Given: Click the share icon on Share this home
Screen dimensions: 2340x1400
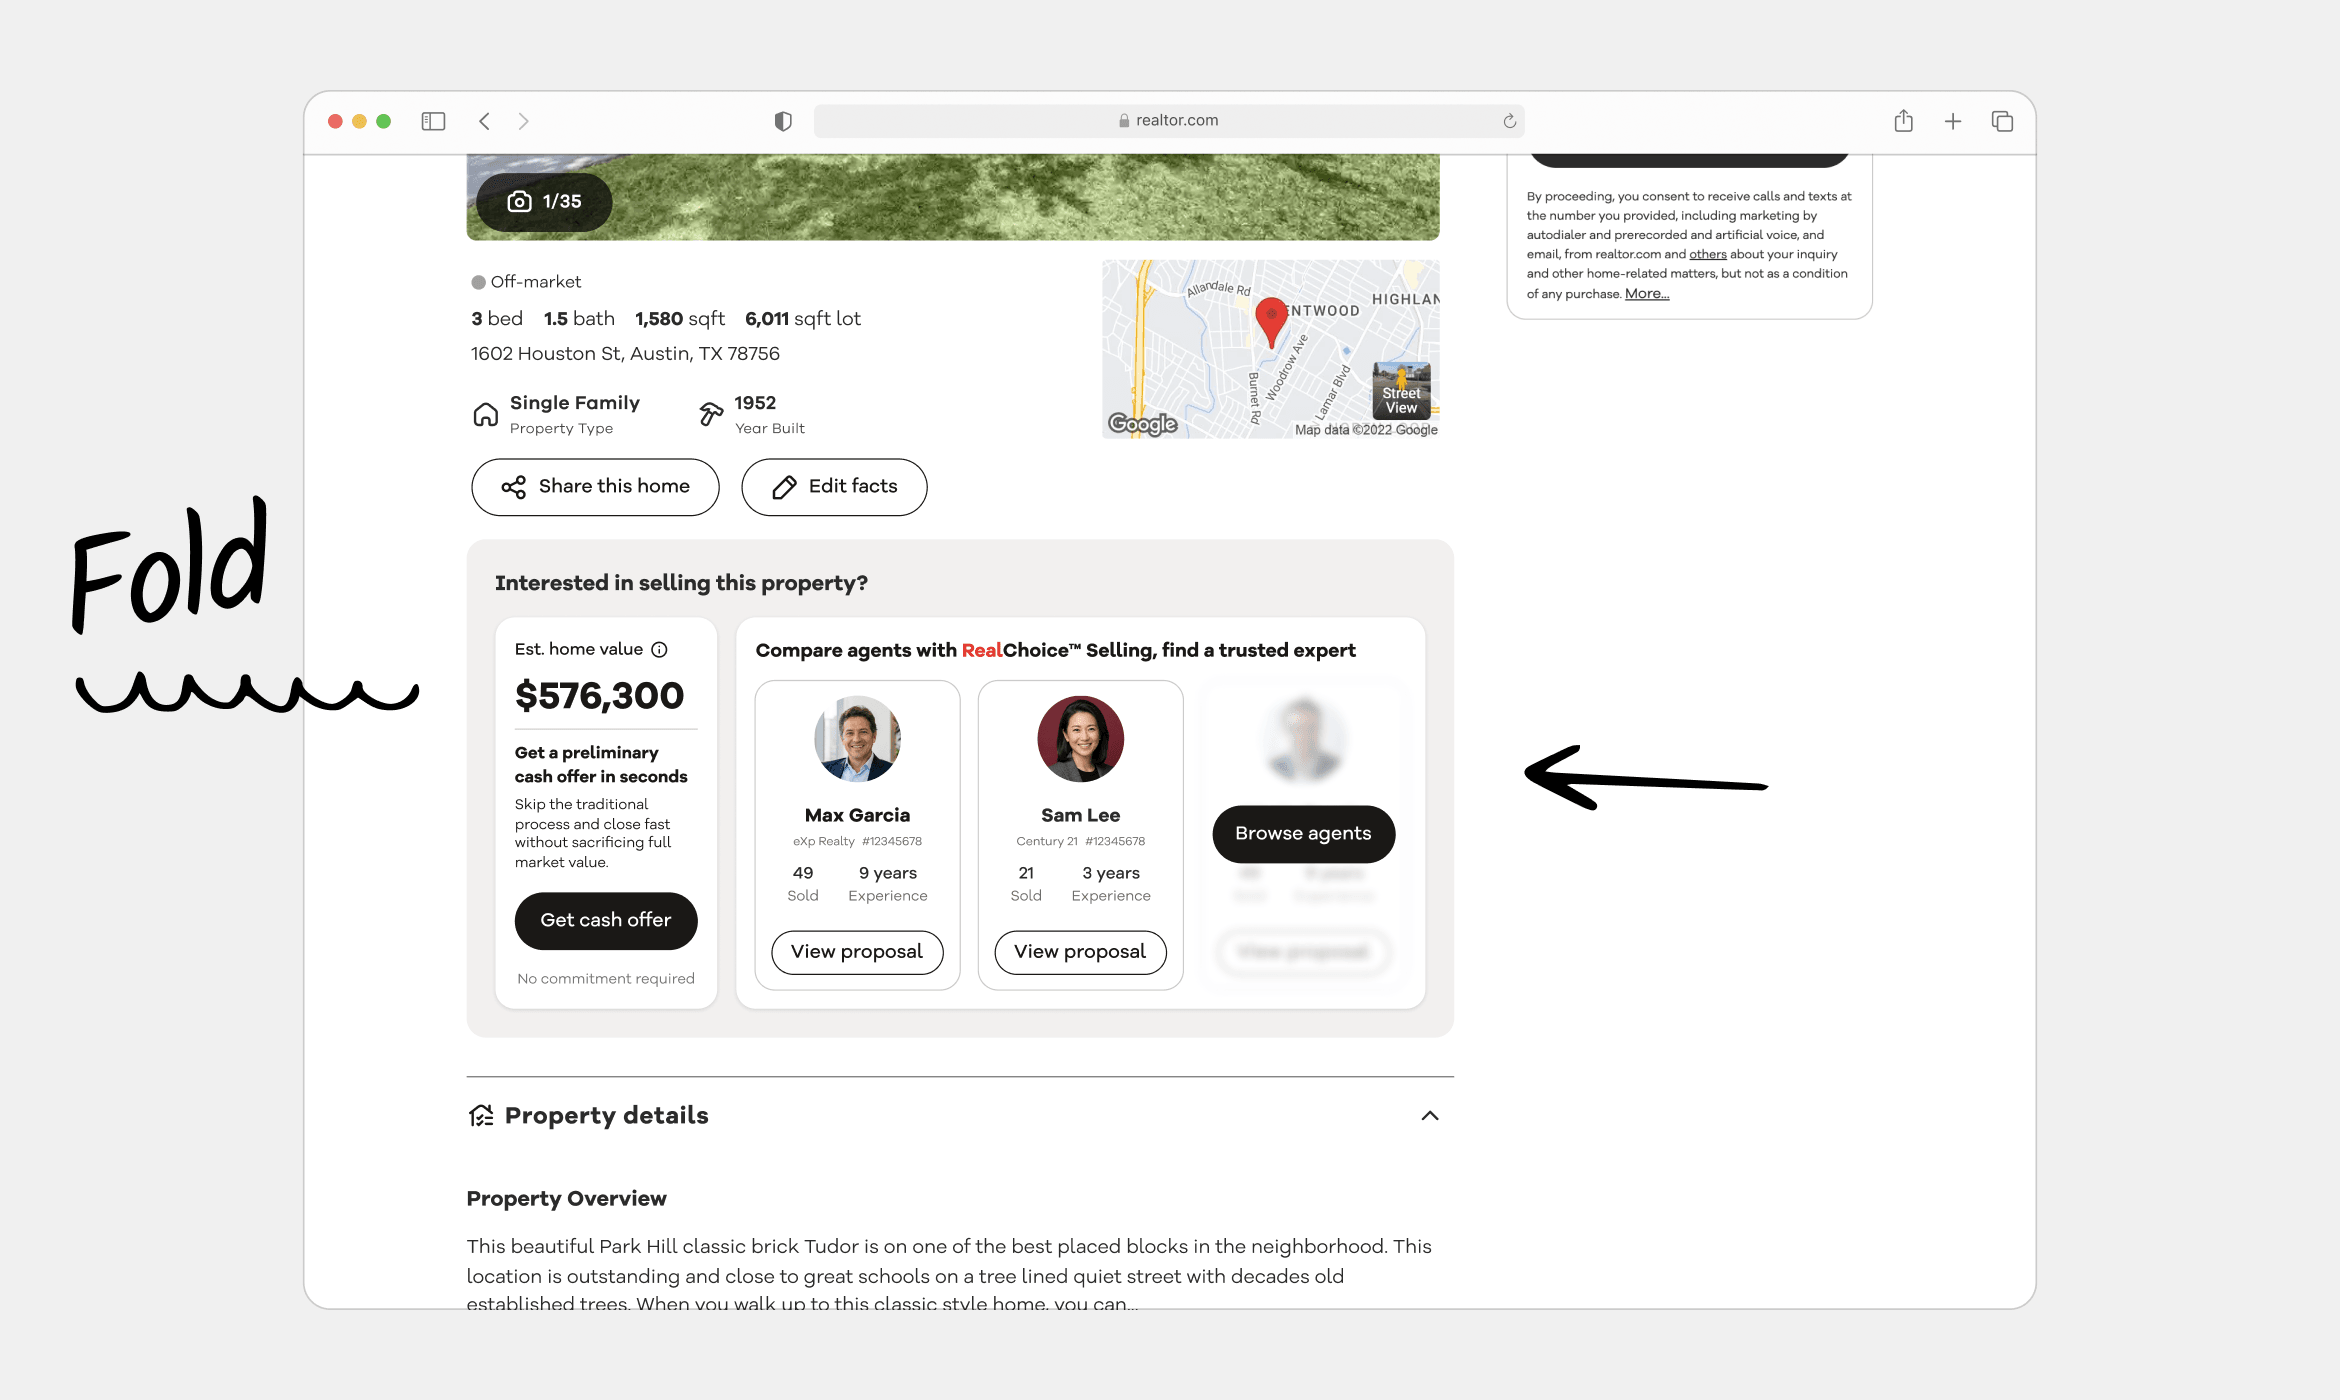Looking at the screenshot, I should click(514, 487).
